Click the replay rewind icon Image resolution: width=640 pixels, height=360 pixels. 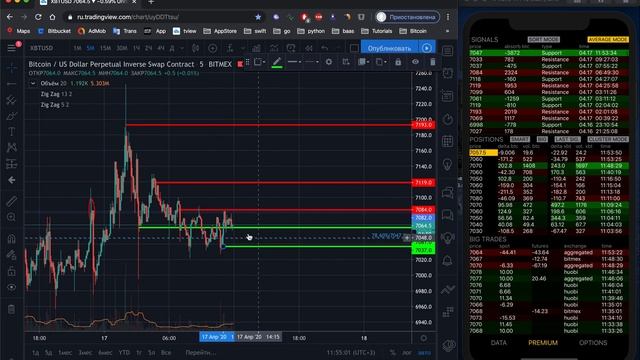tap(309, 48)
